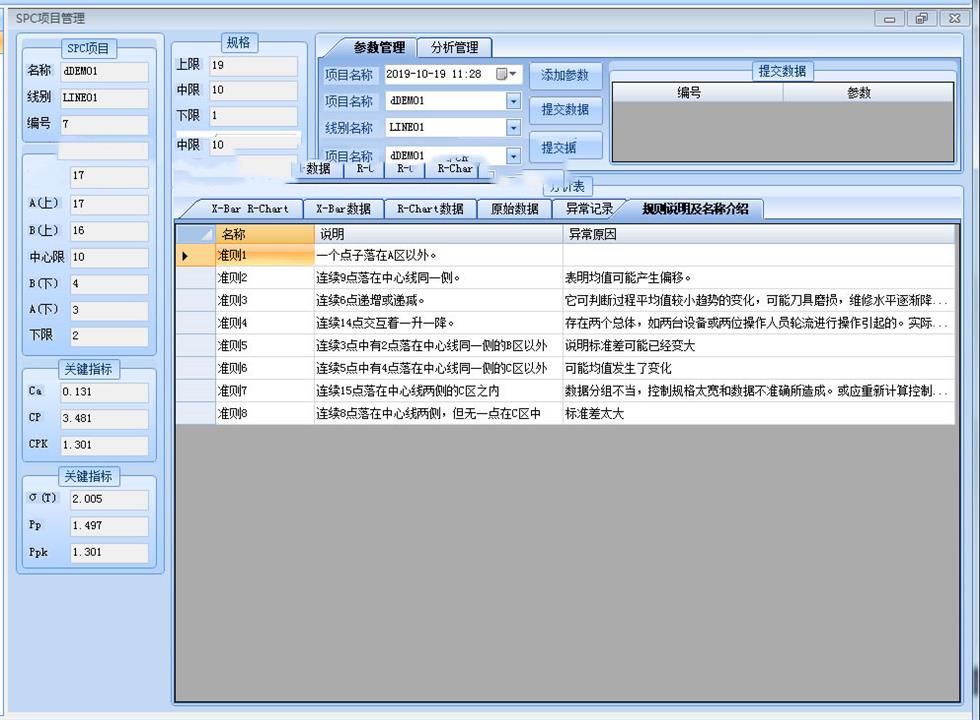
Task: Click the row selector arrow for 准则1
Action: [185, 256]
